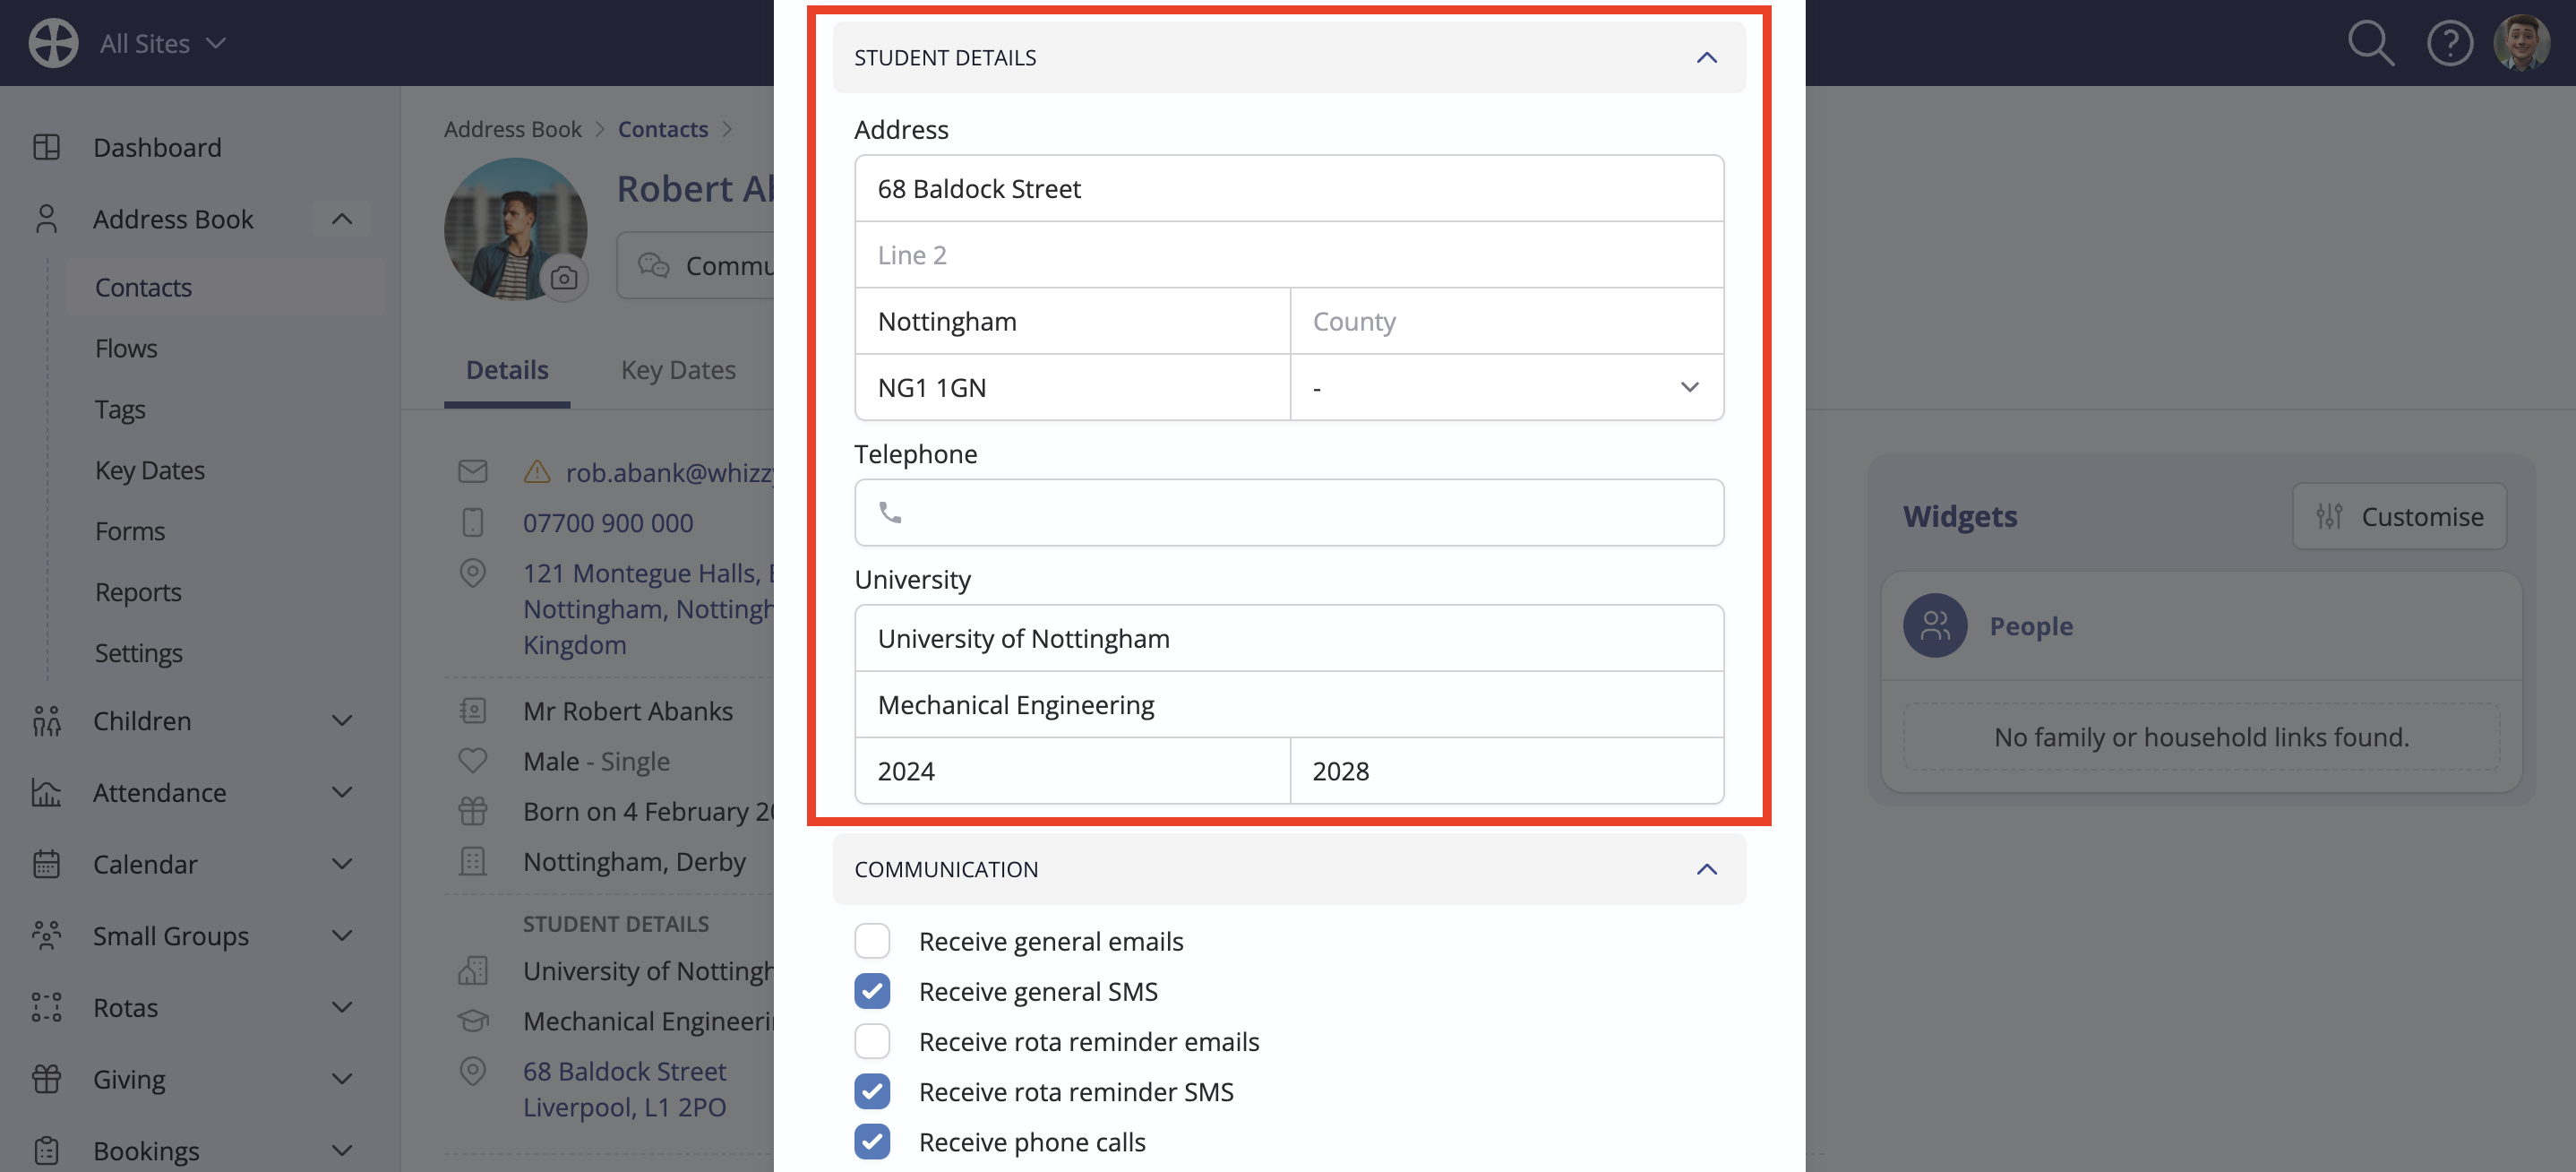This screenshot has width=2576, height=1172.
Task: Switch to the Key Dates tab
Action: pyautogui.click(x=678, y=370)
